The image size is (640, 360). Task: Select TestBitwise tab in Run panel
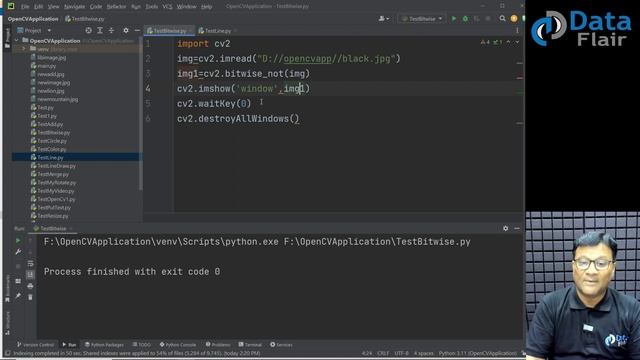click(x=53, y=229)
